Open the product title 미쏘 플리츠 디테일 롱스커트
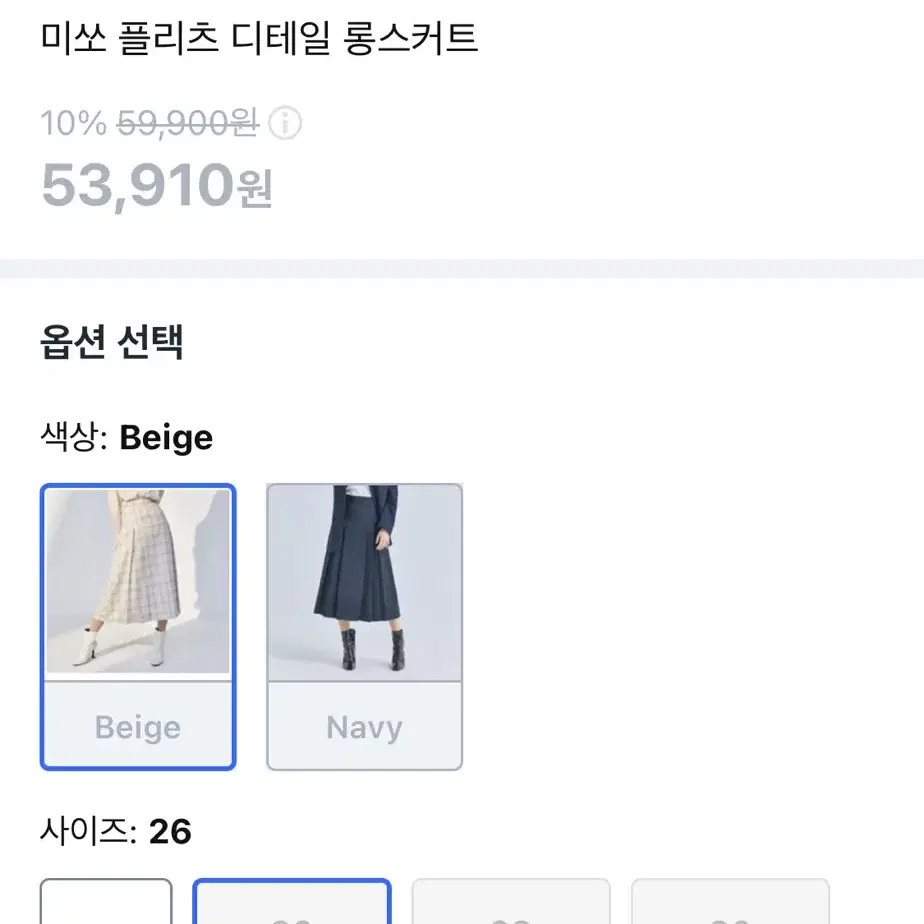Viewport: 924px width, 924px height. point(259,37)
